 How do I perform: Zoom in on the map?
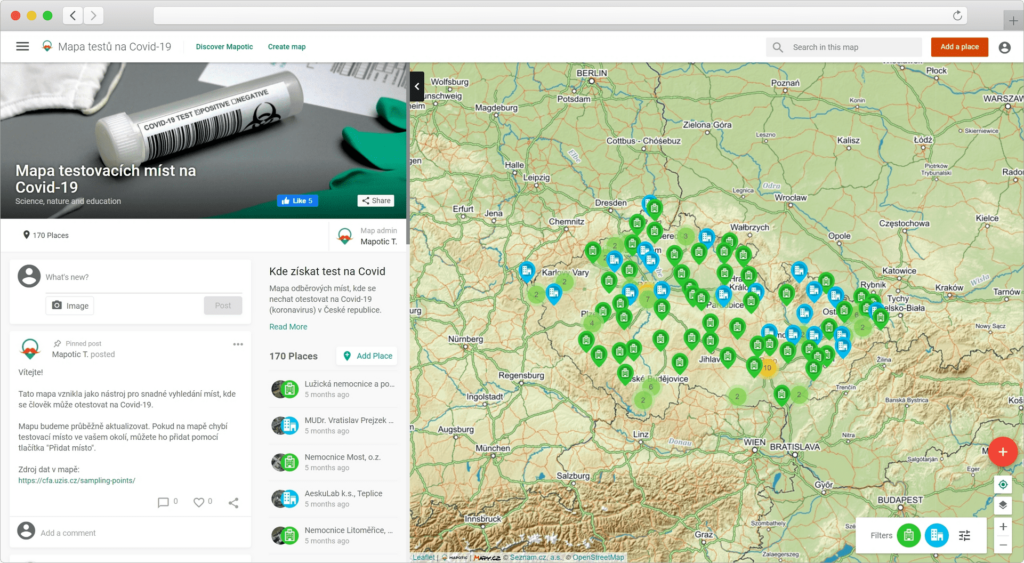pos(1002,526)
